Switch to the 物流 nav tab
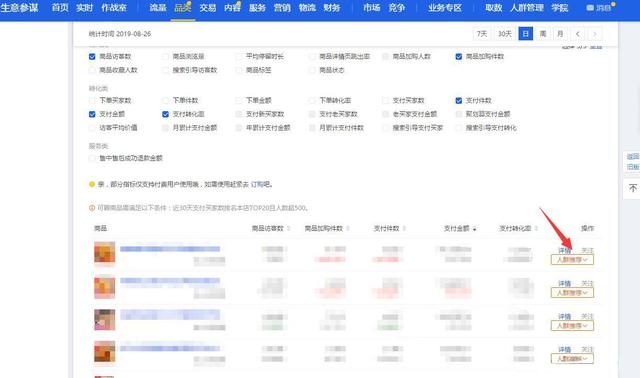Image resolution: width=640 pixels, height=378 pixels. coord(307,7)
